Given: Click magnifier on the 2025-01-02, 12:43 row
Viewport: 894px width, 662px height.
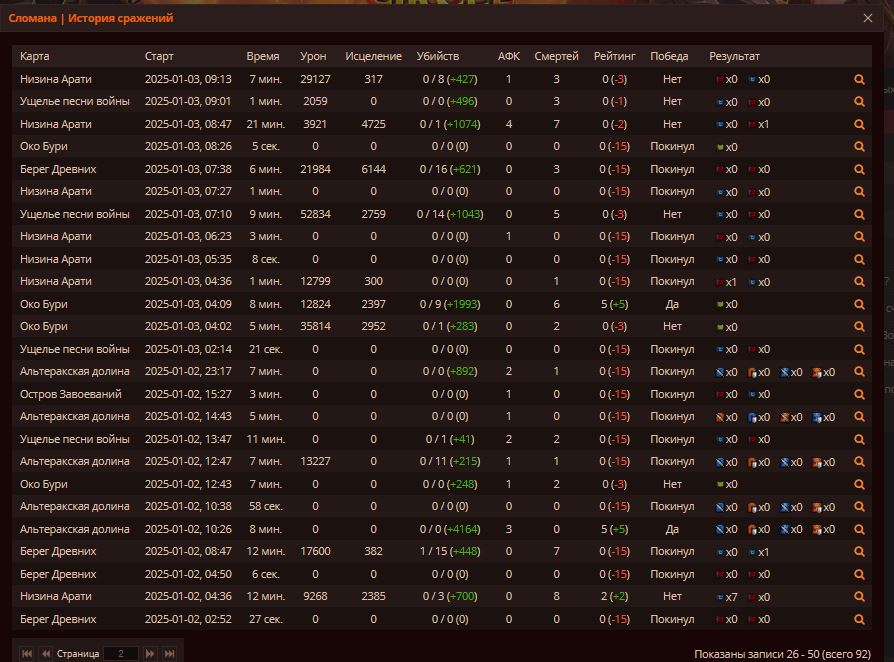Looking at the screenshot, I should point(859,485).
